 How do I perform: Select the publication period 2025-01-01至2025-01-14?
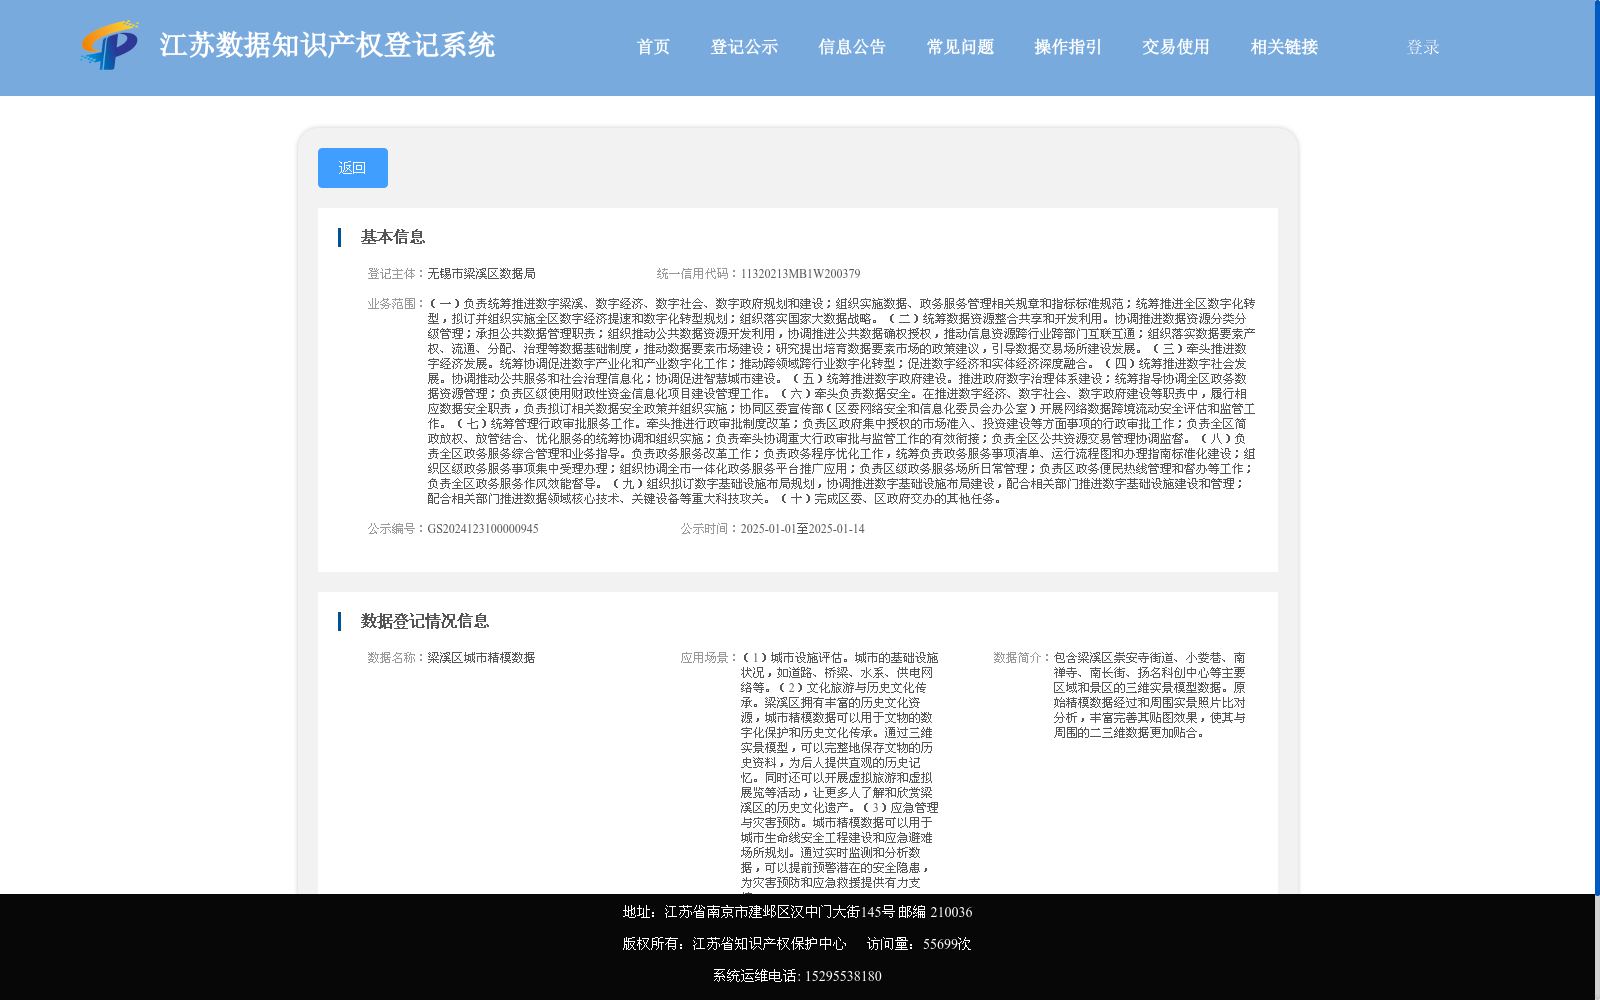(802, 529)
